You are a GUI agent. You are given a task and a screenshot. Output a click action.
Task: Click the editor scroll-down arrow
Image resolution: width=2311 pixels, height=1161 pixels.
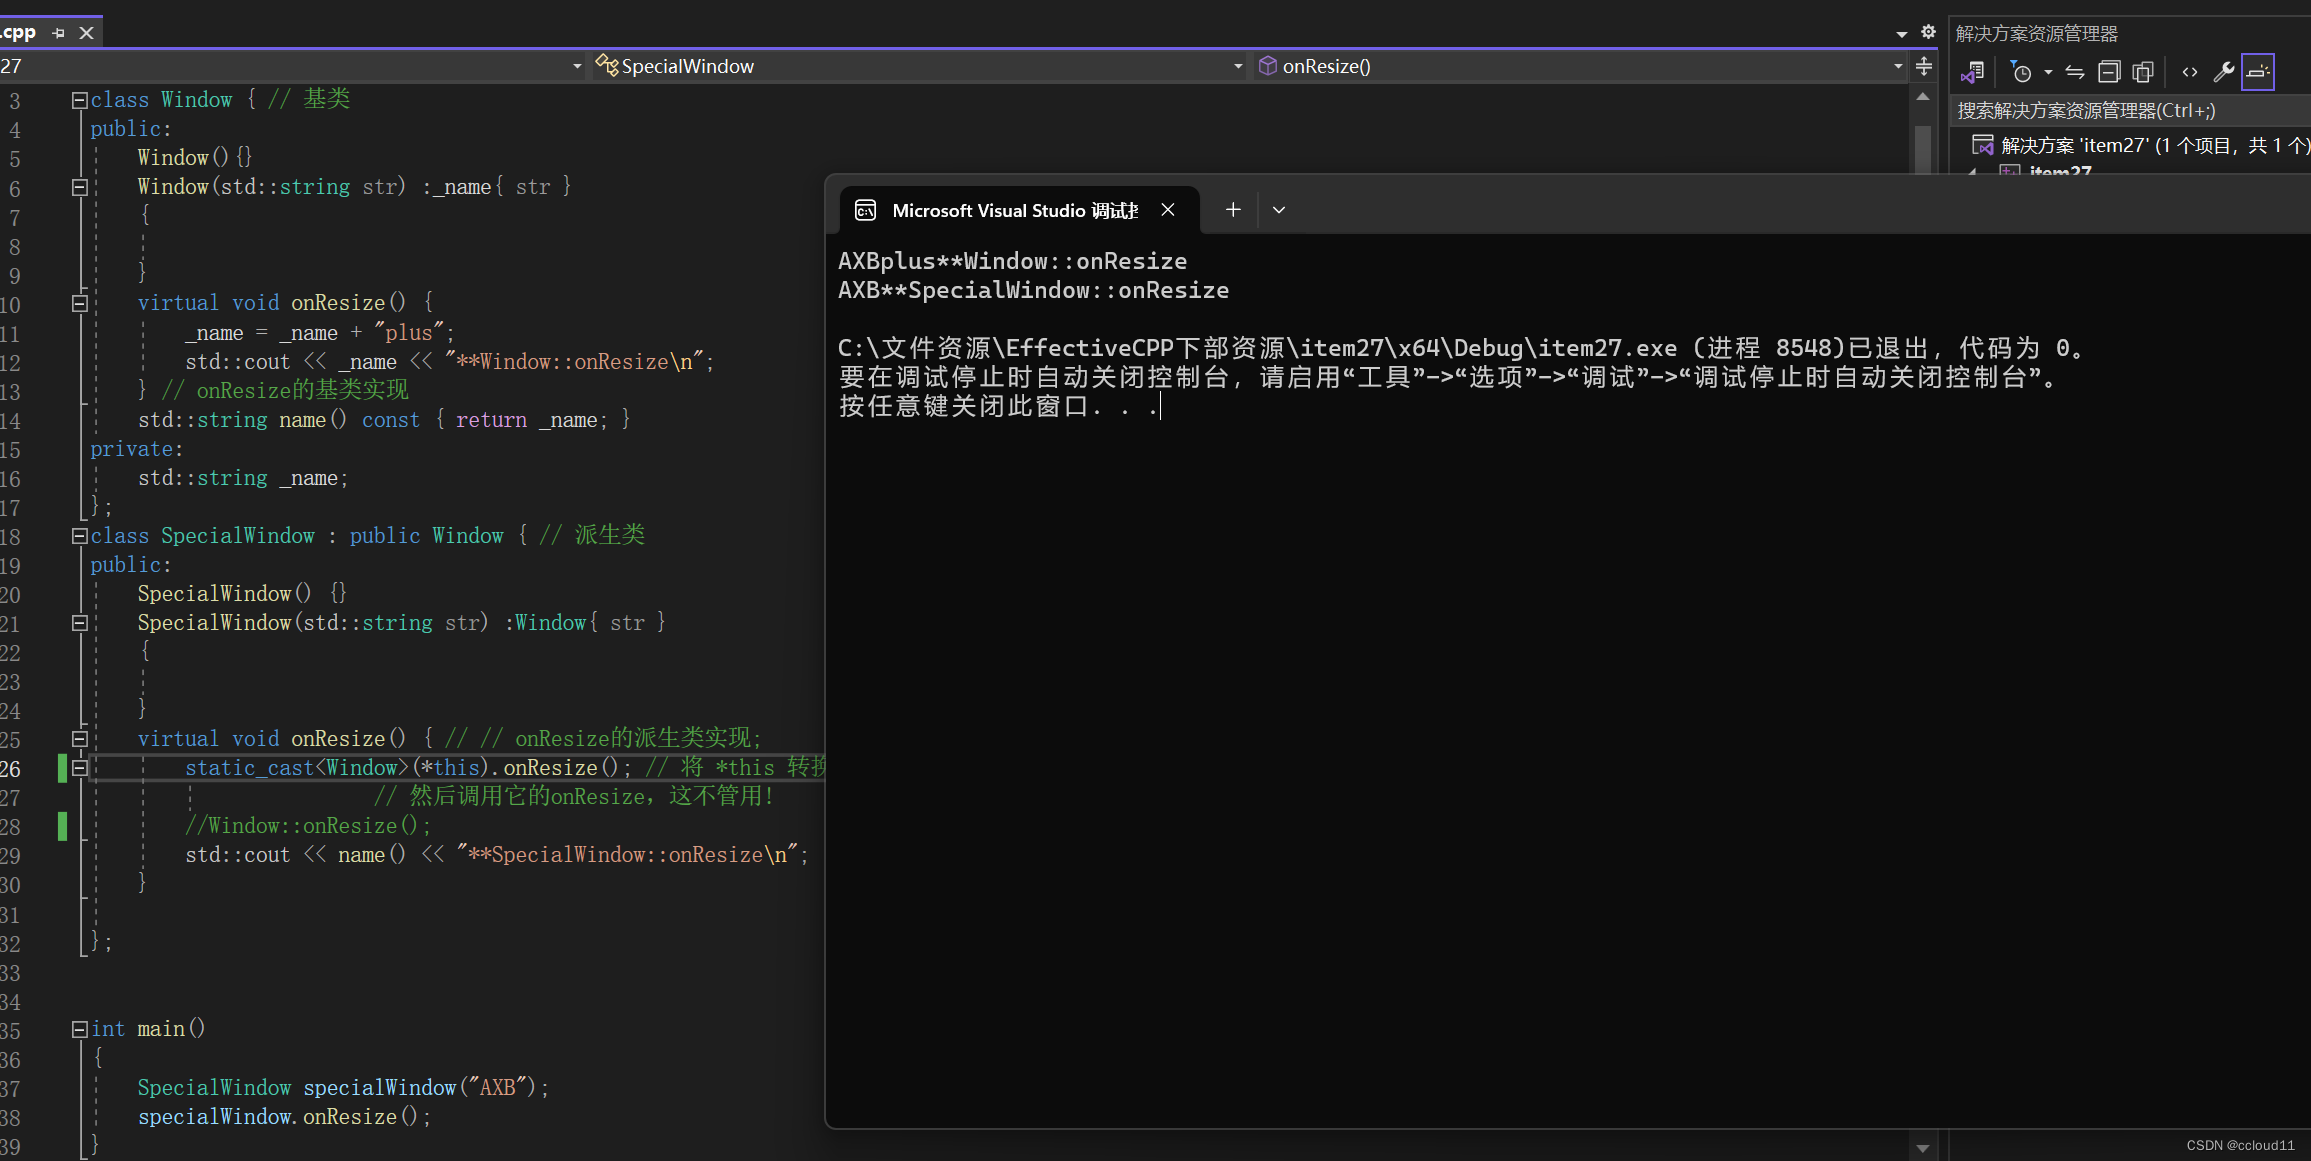1923,1148
